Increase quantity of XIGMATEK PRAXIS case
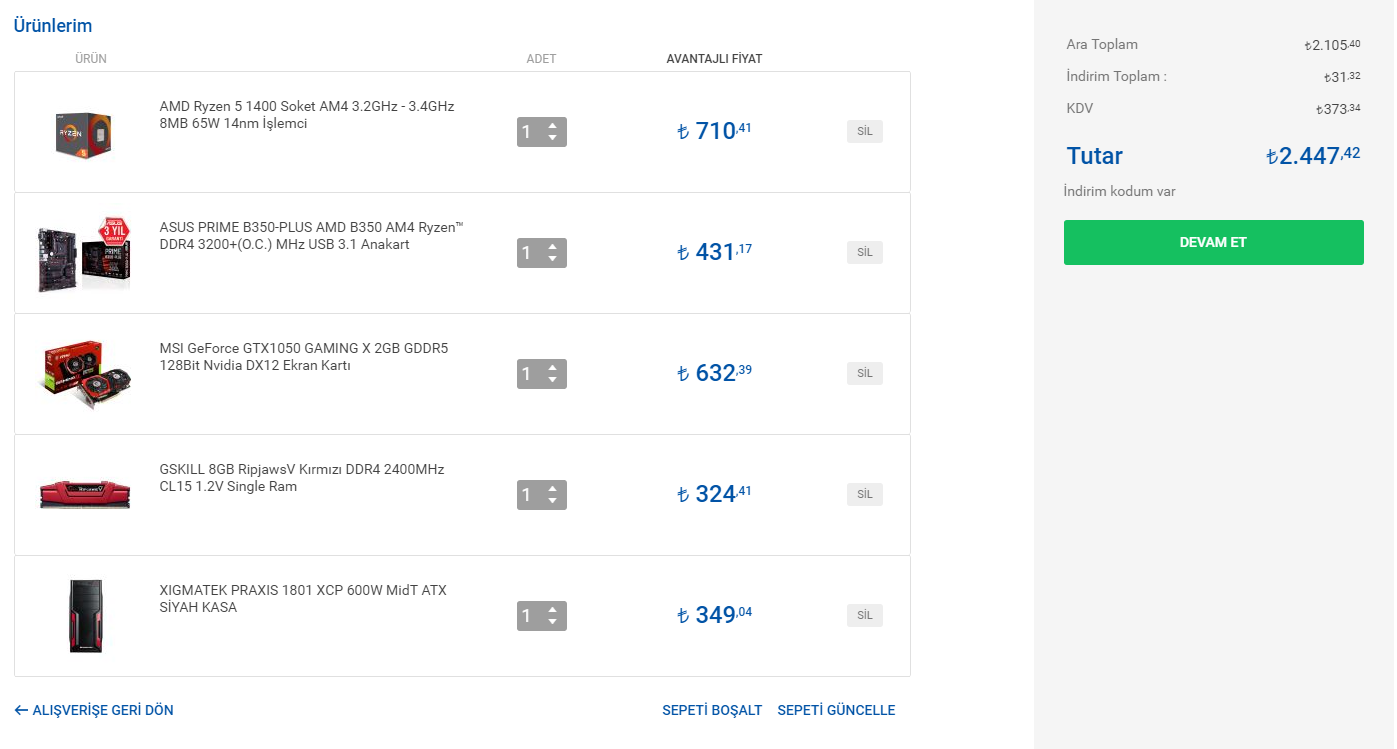This screenshot has width=1397, height=749. pyautogui.click(x=553, y=609)
